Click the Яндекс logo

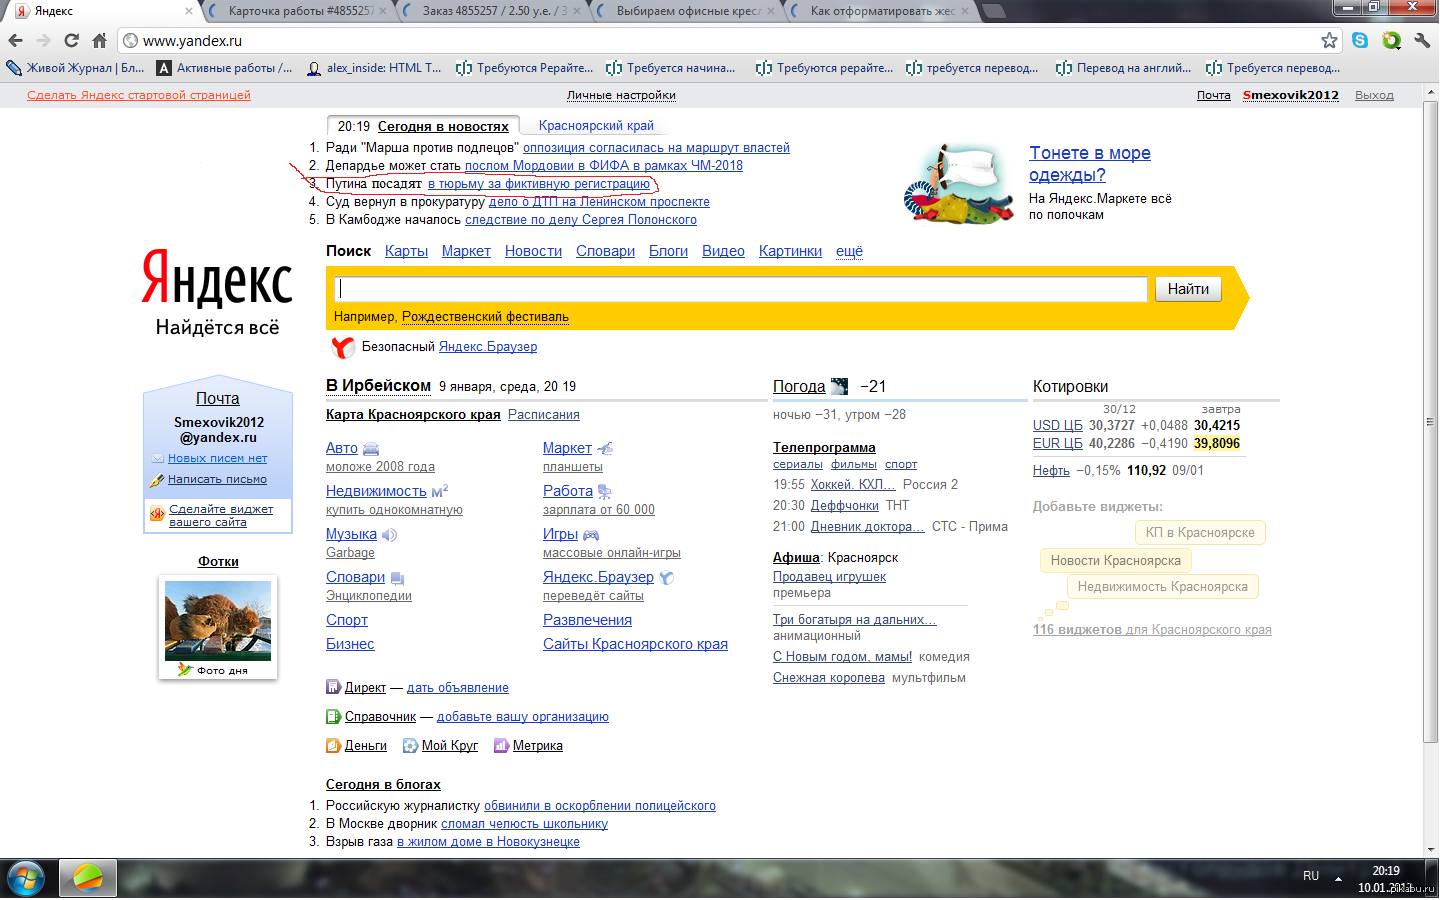217,277
